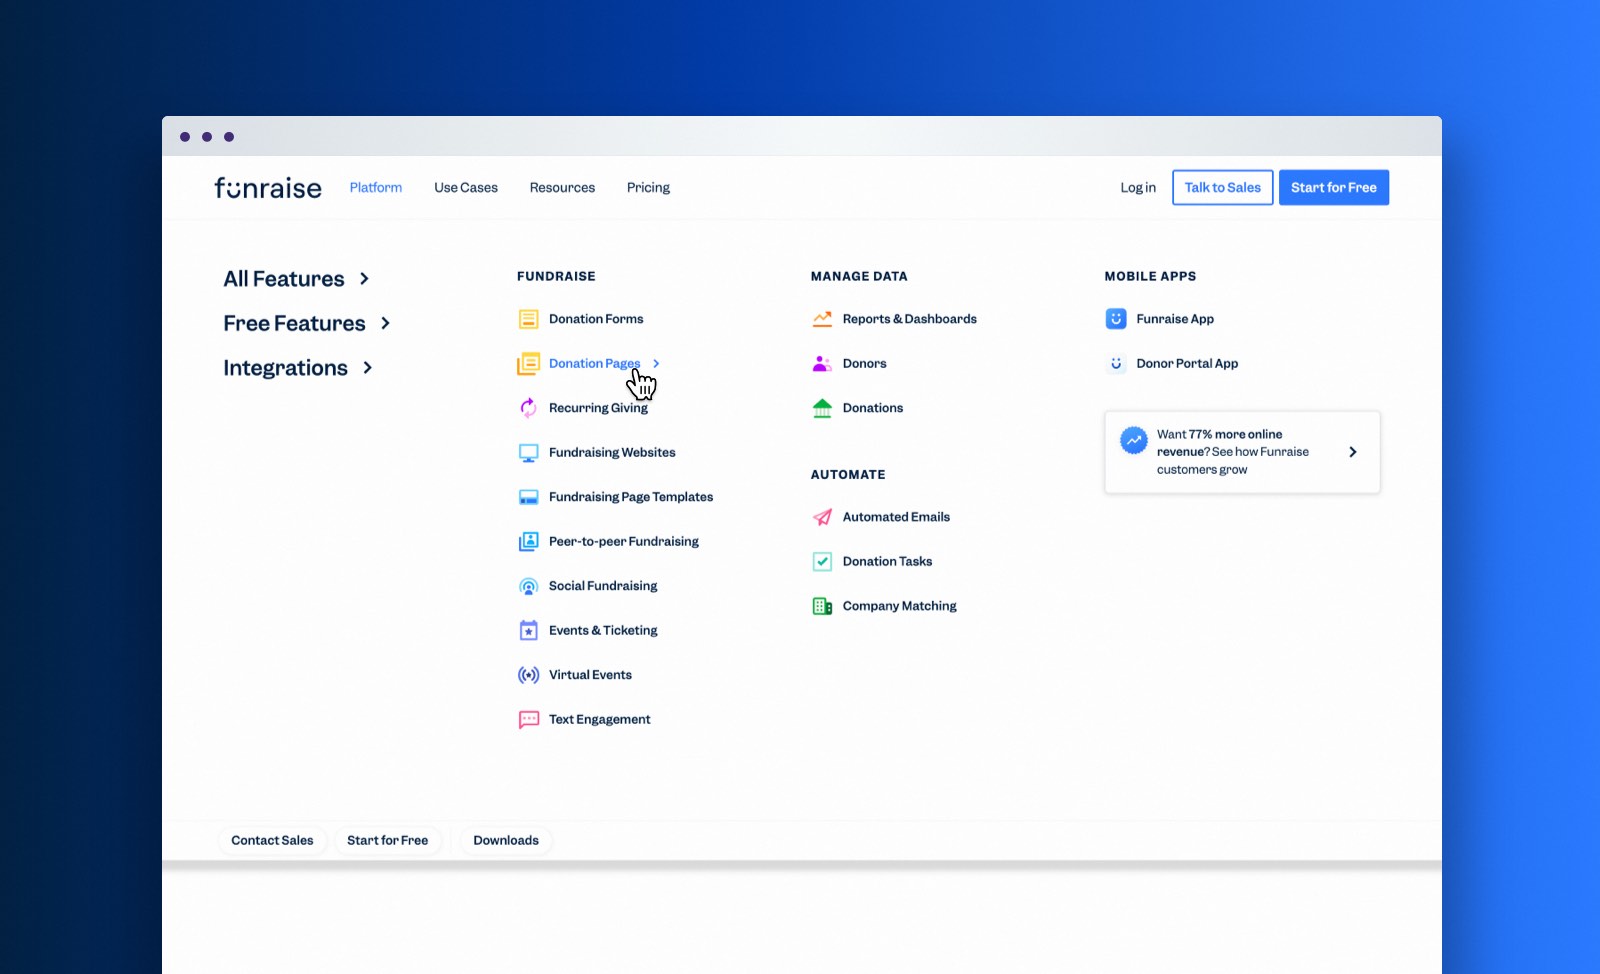
Task: Open the Recurring Giving link
Action: tap(598, 408)
